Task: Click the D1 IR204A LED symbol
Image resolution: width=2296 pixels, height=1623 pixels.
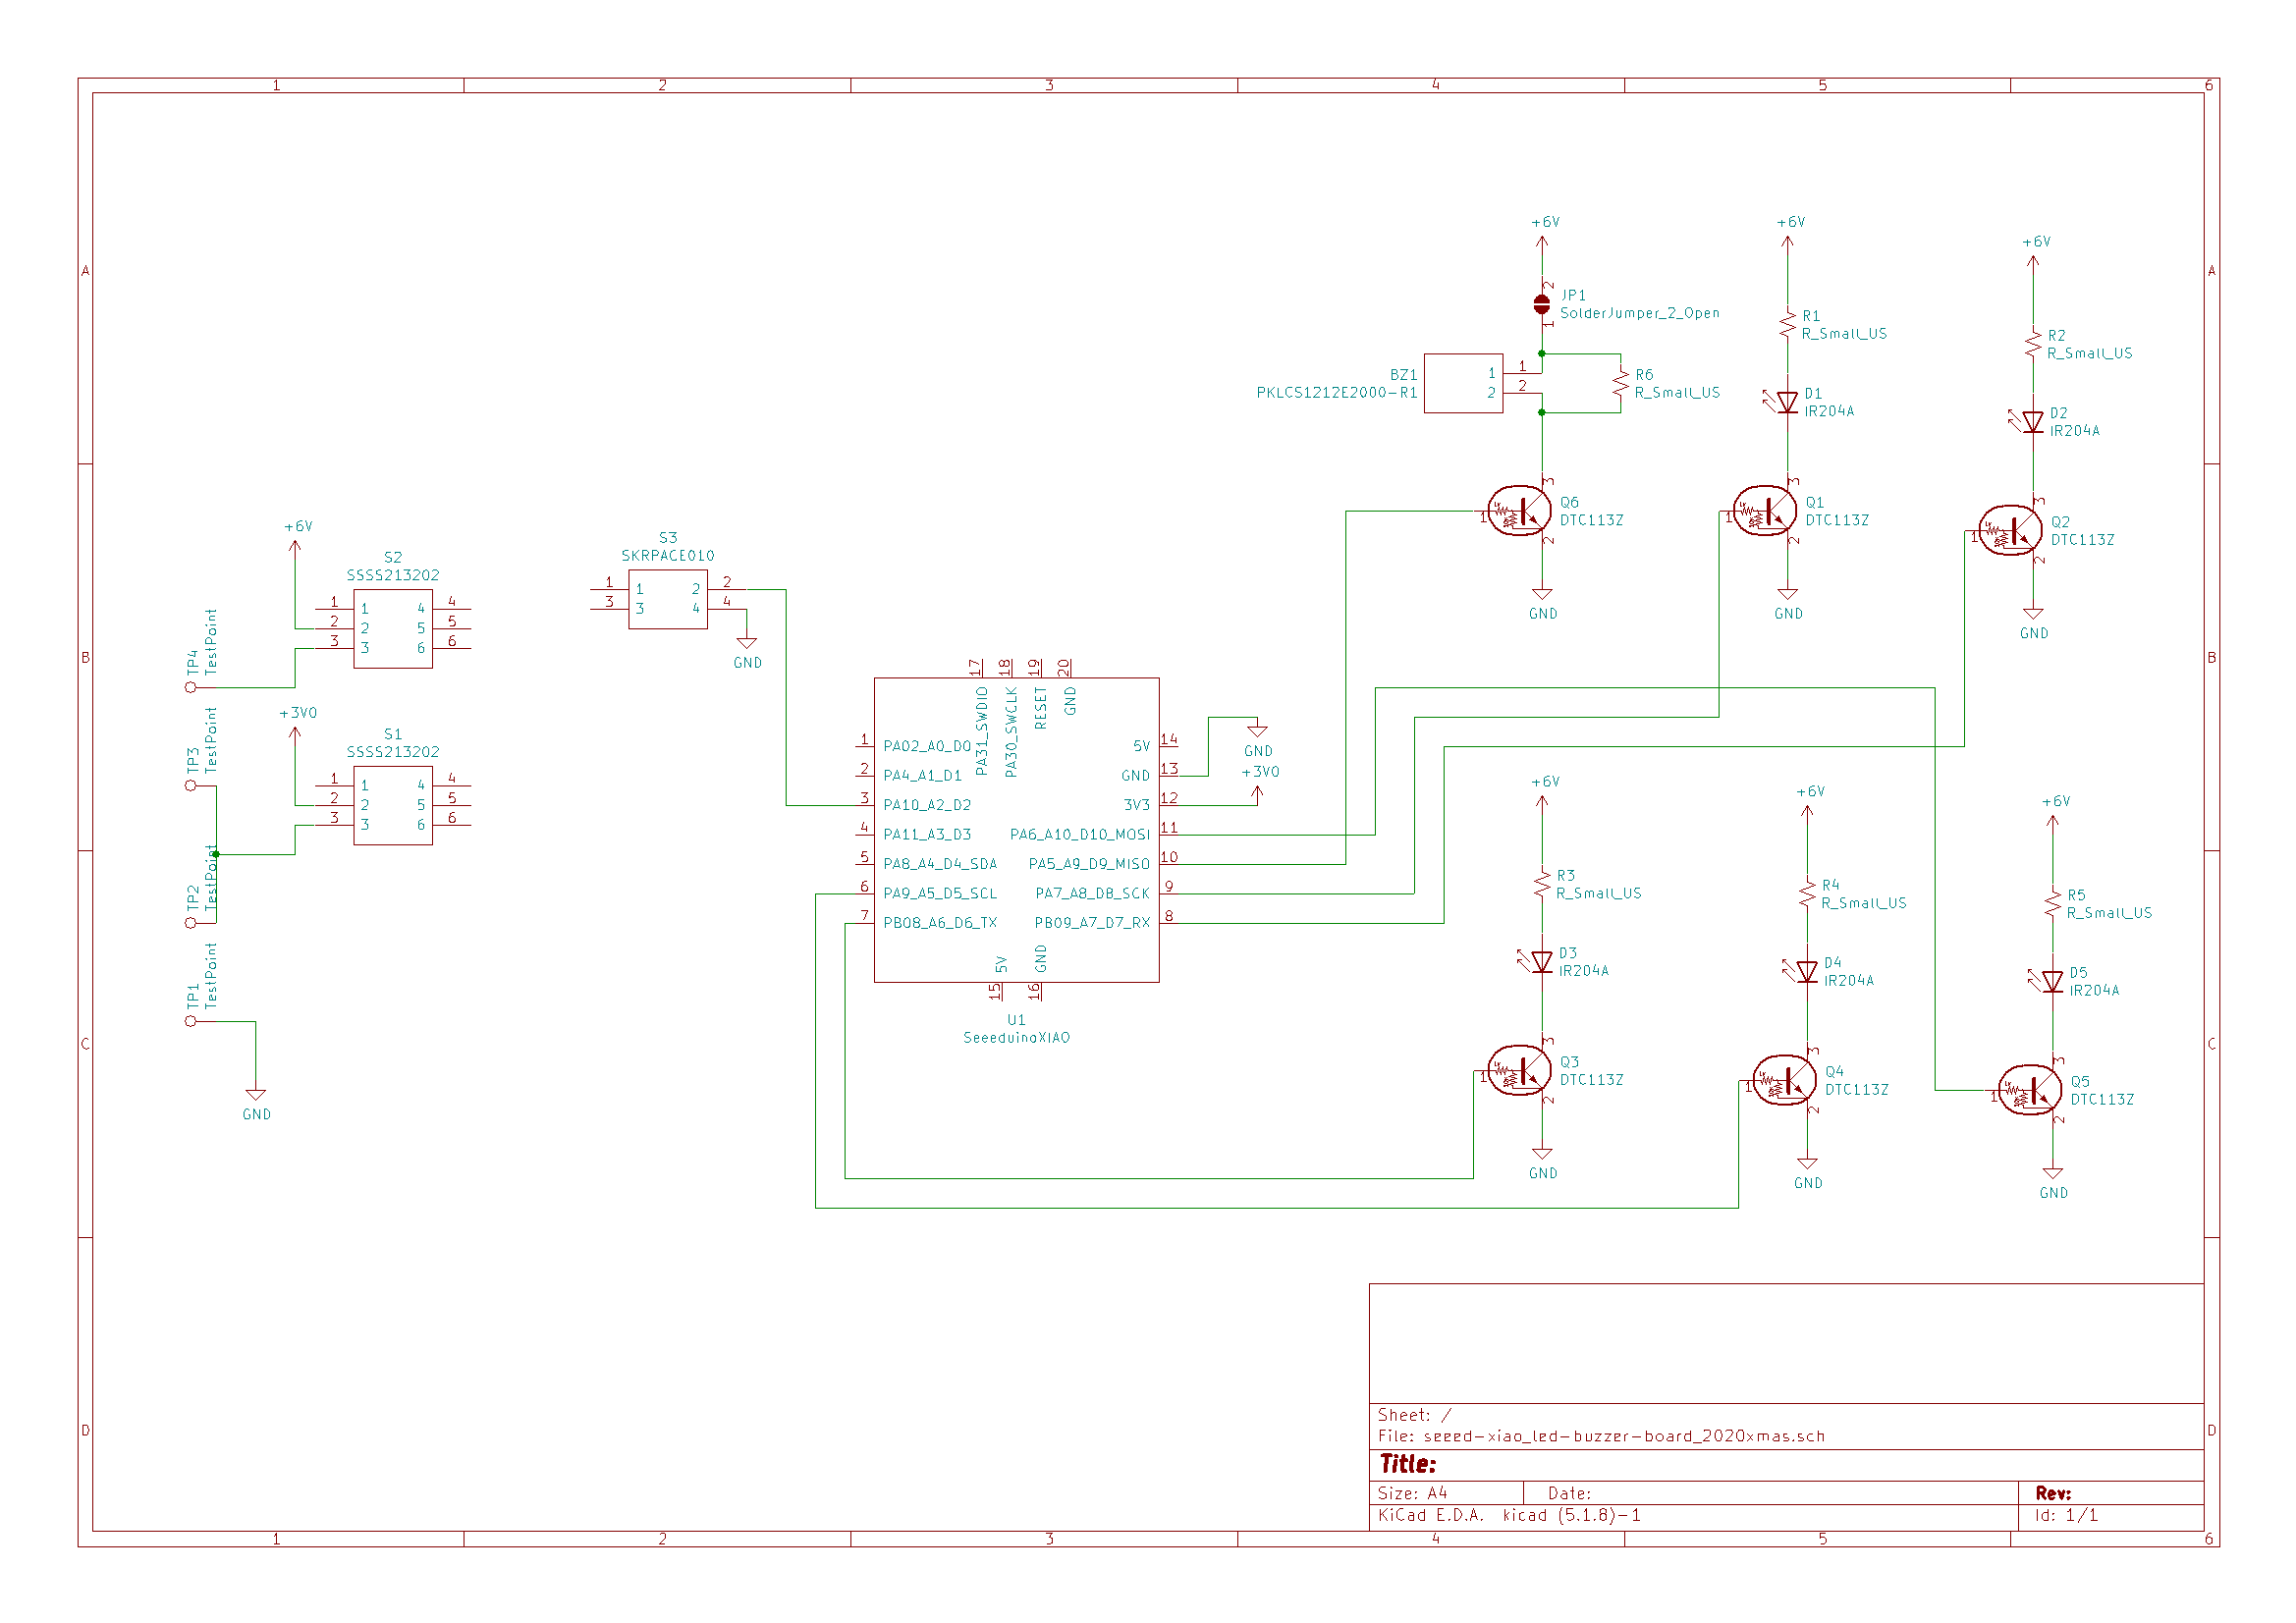Action: point(1788,403)
